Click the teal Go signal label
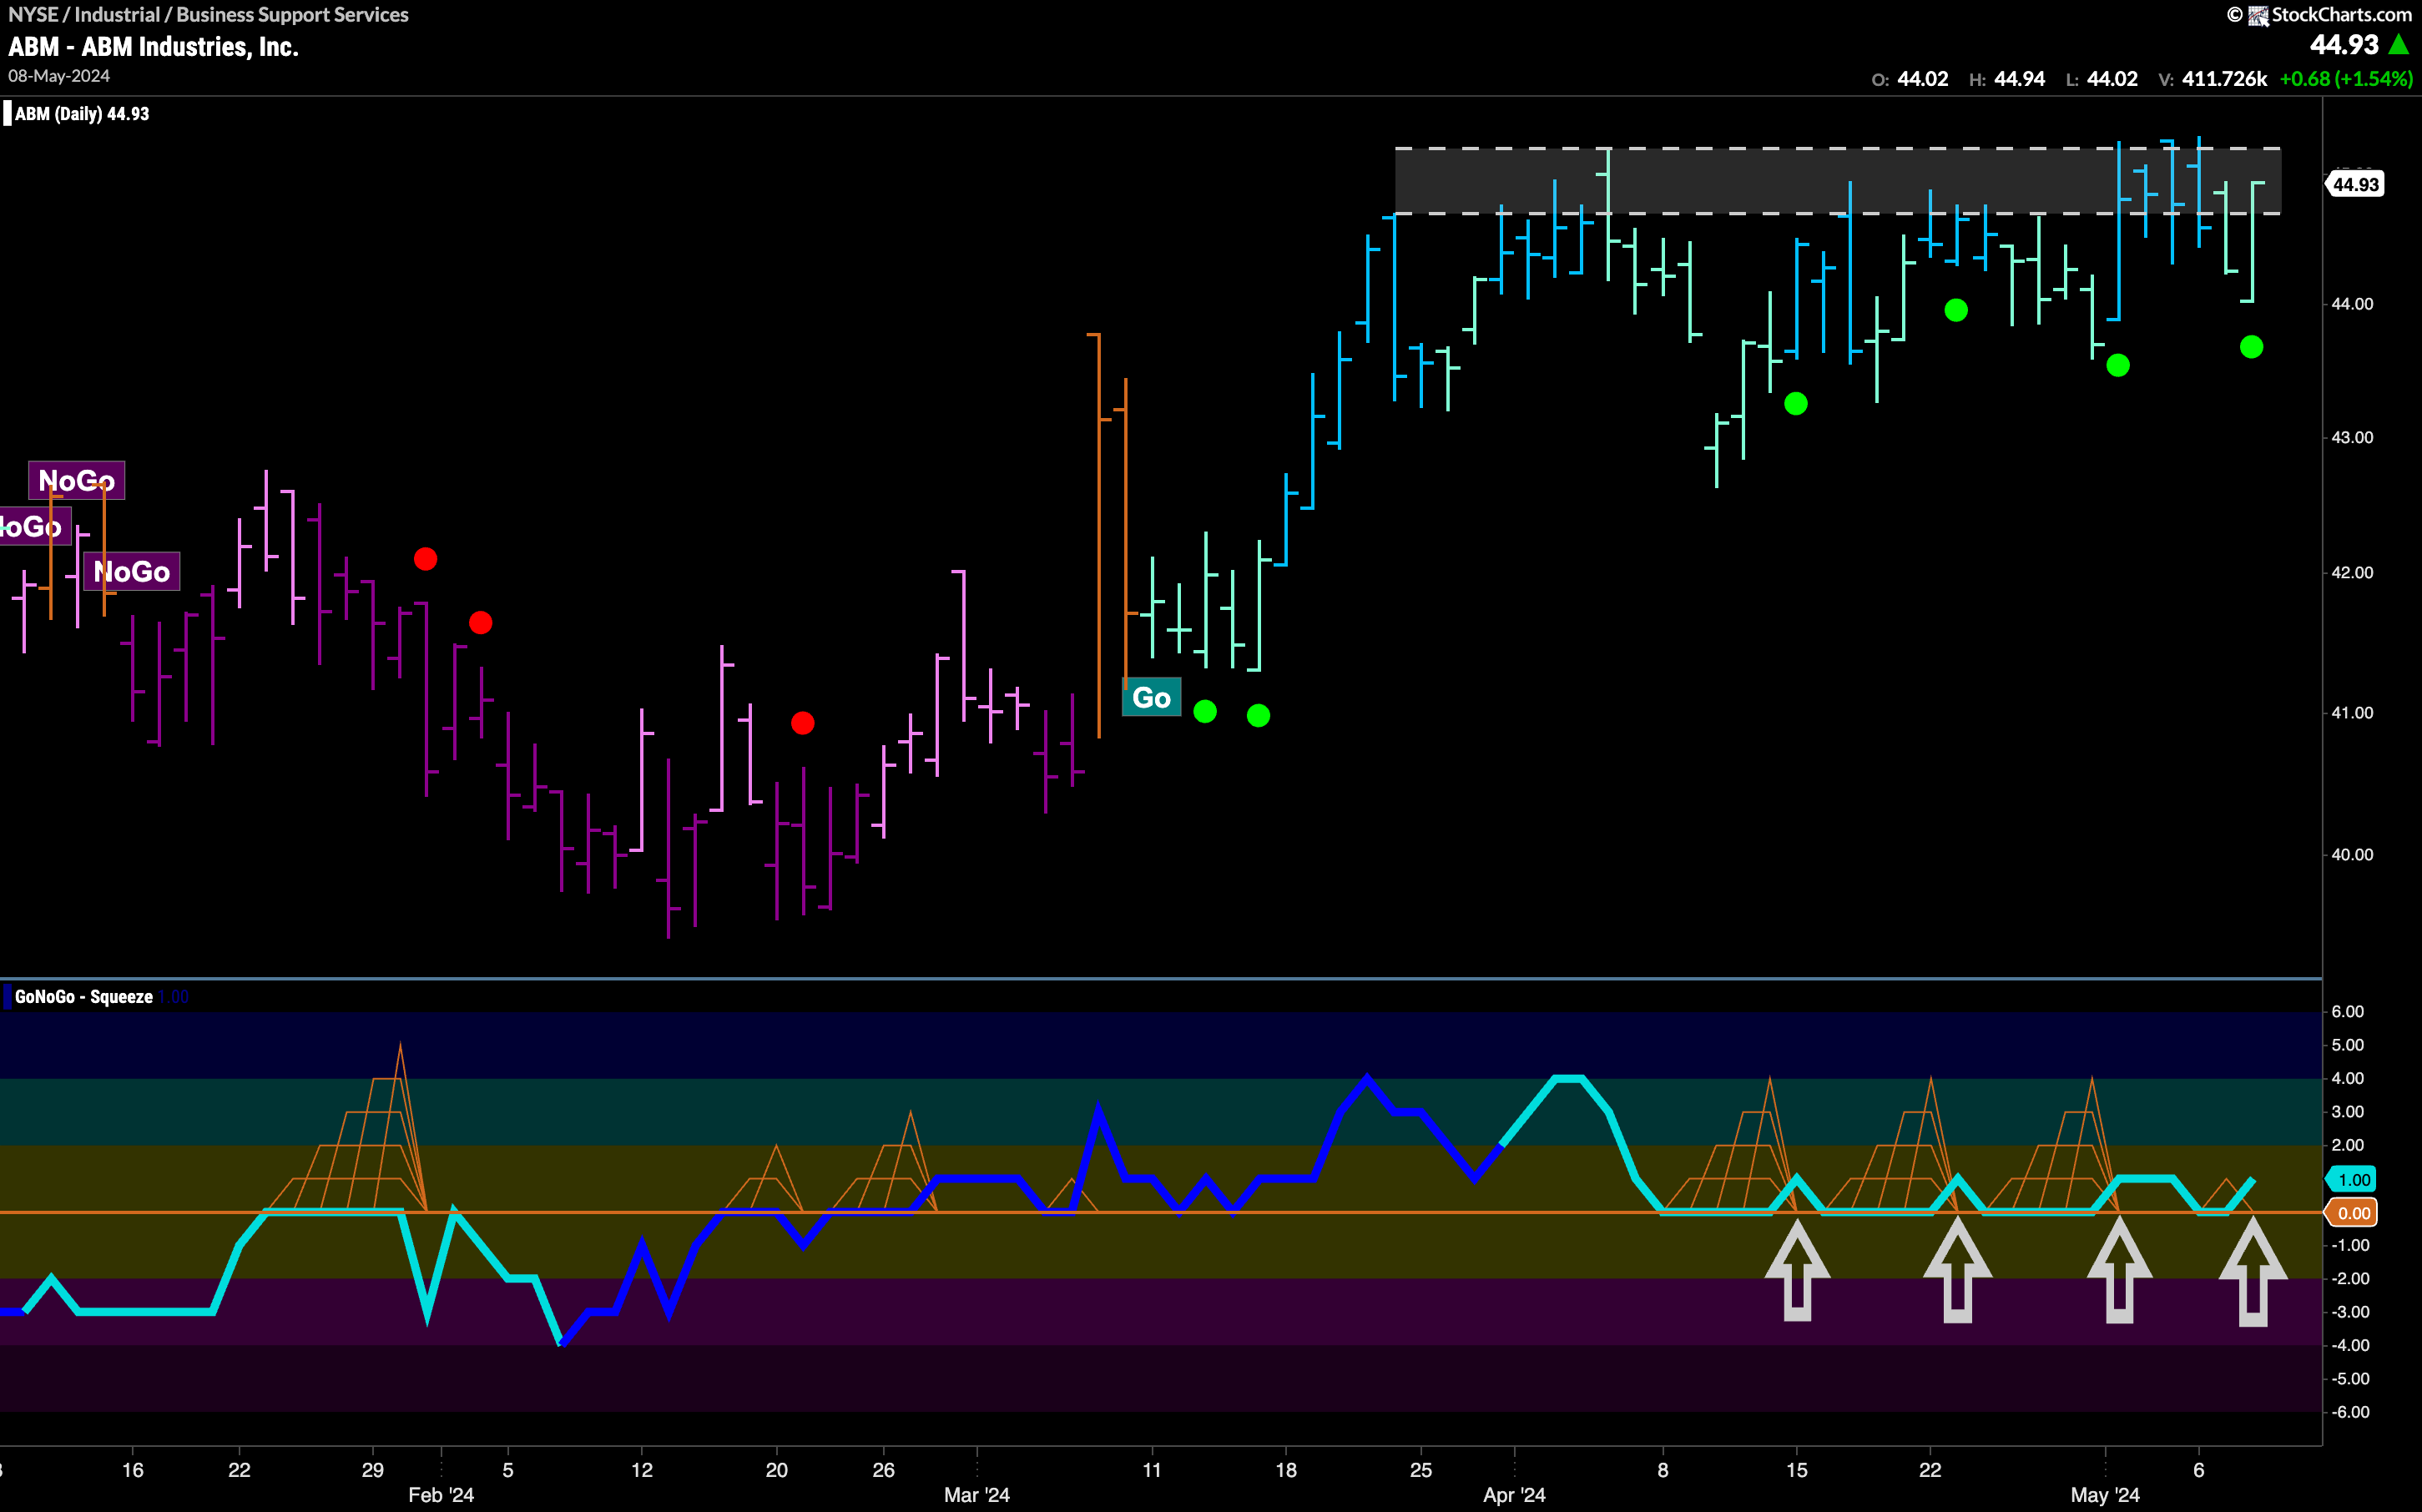This screenshot has width=2422, height=1512. pos(1151,697)
